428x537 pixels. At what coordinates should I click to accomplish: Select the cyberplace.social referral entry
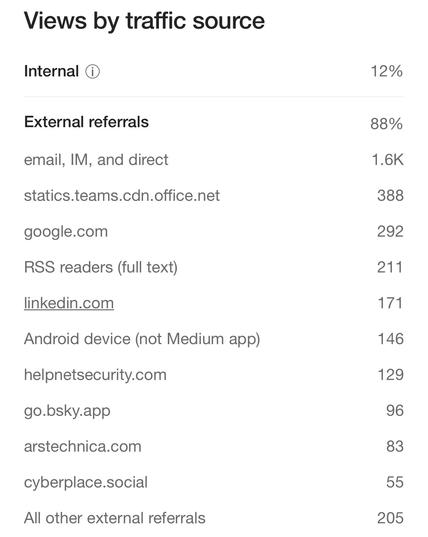[x=86, y=483]
